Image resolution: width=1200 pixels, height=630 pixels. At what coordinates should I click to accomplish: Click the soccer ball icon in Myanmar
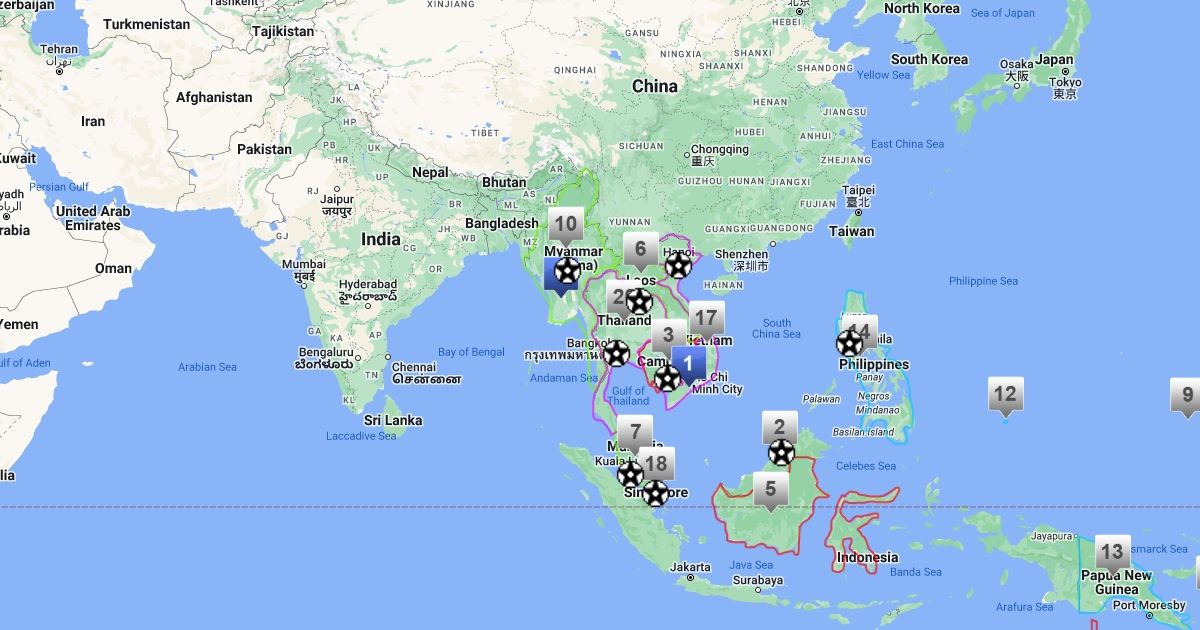click(x=566, y=270)
